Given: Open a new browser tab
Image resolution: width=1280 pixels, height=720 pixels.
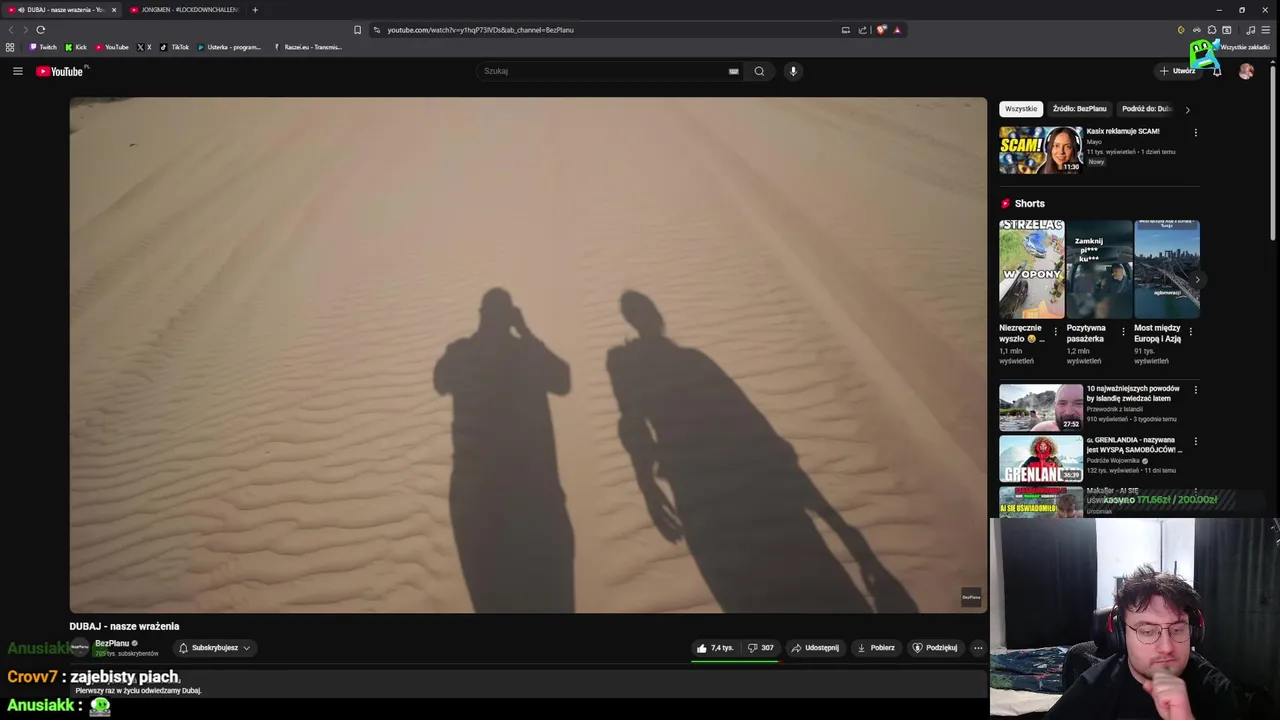Looking at the screenshot, I should pos(255,10).
